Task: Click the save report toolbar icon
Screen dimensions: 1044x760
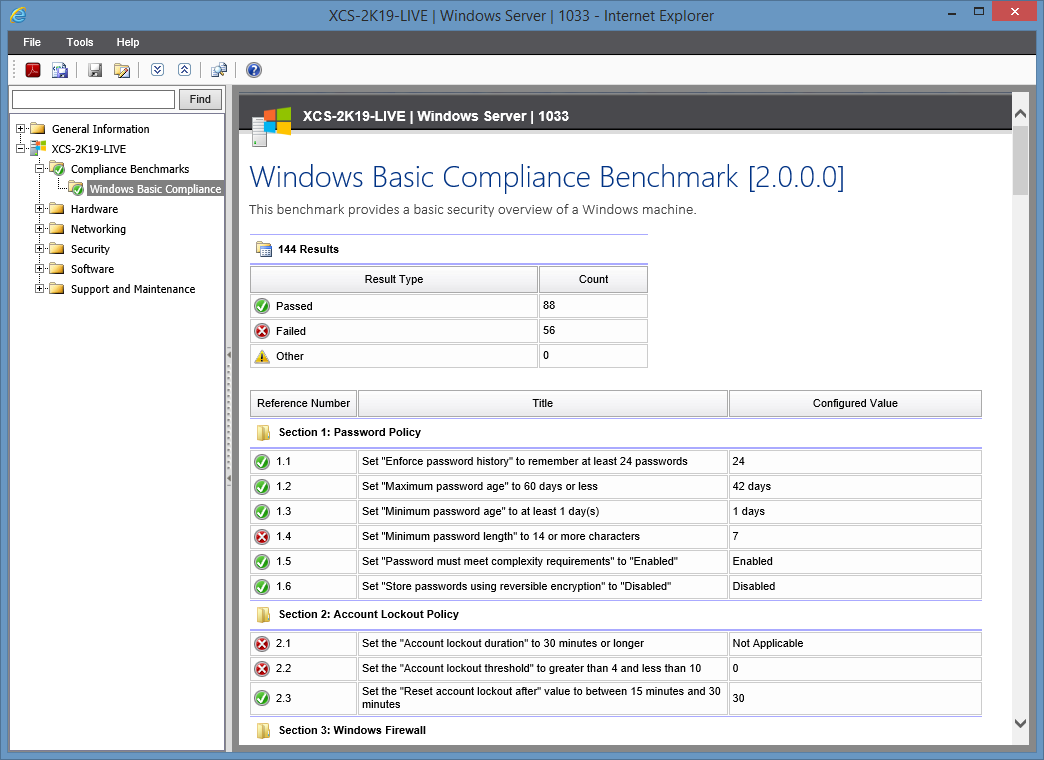Action: (x=94, y=70)
